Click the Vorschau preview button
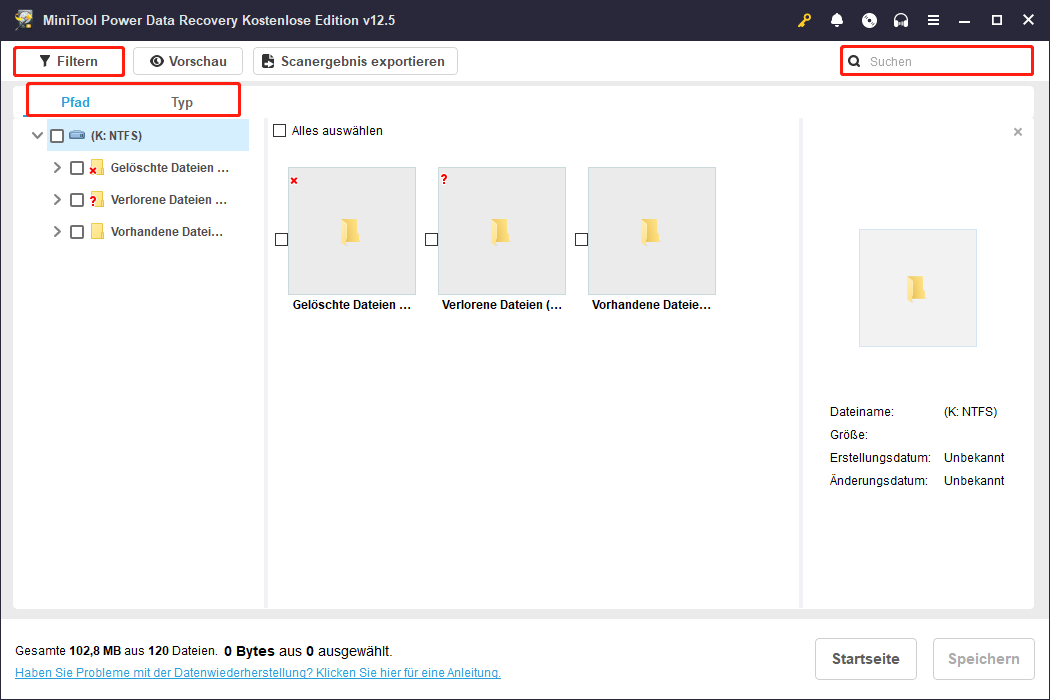 188,61
